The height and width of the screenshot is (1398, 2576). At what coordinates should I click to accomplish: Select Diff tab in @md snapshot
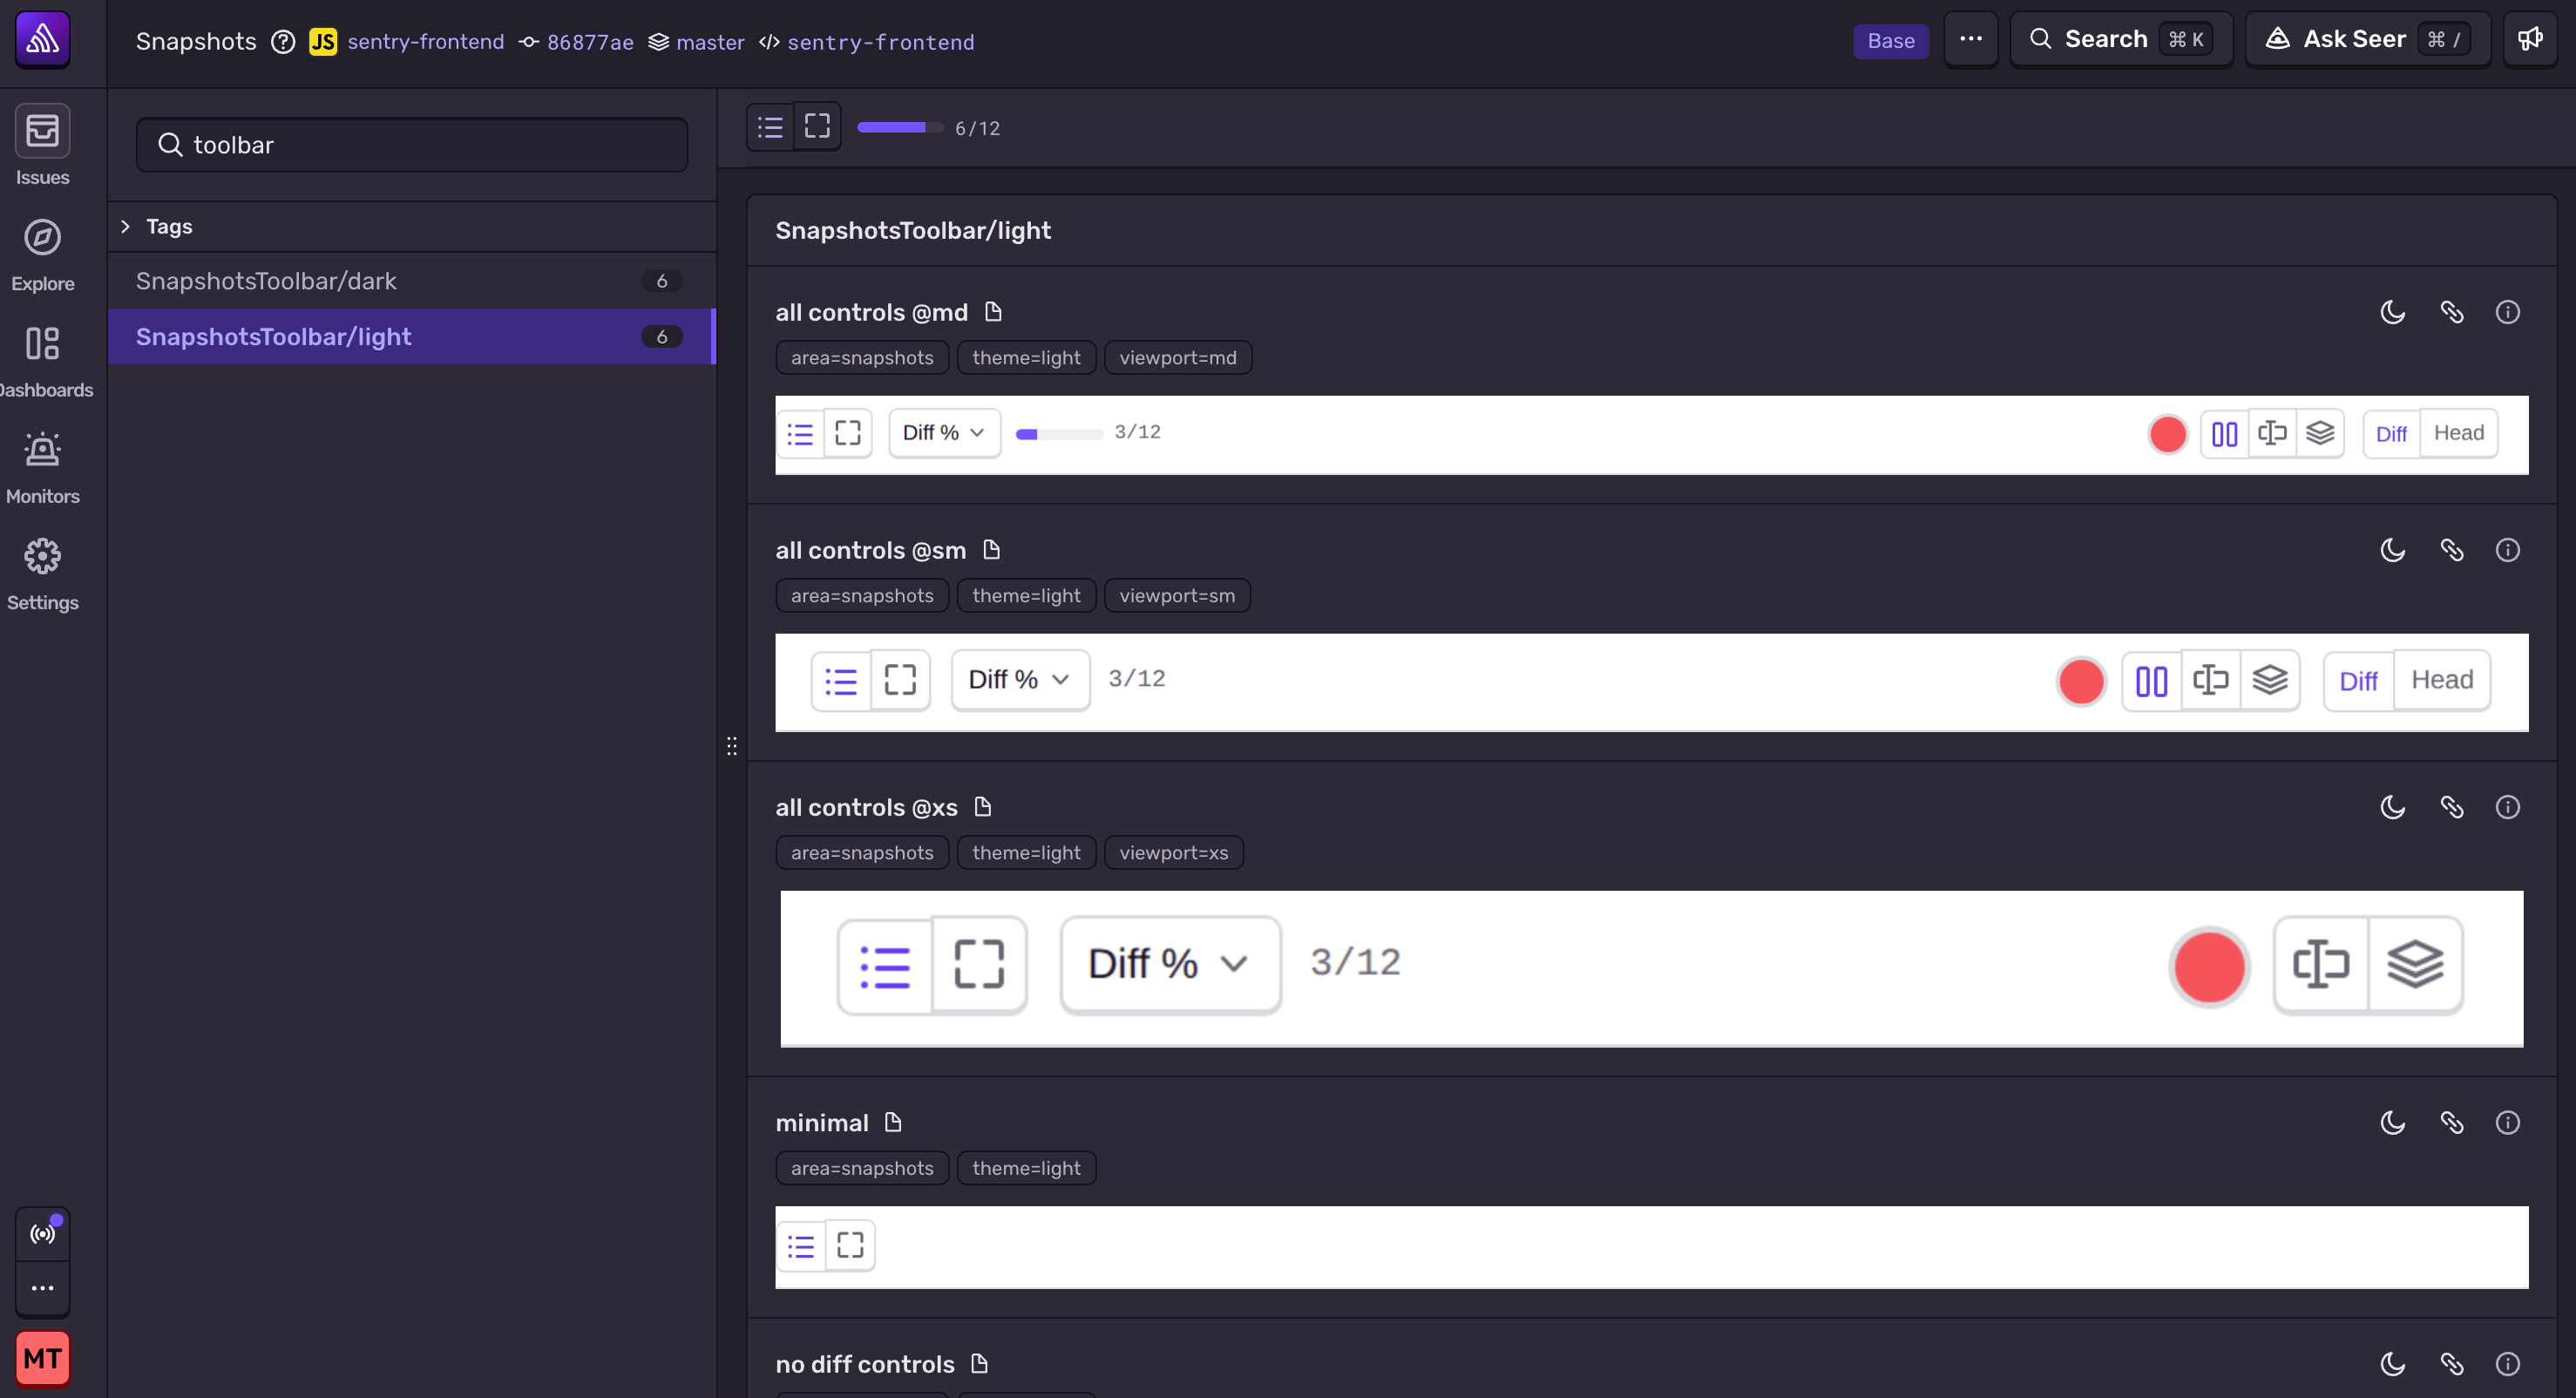[x=2391, y=433]
